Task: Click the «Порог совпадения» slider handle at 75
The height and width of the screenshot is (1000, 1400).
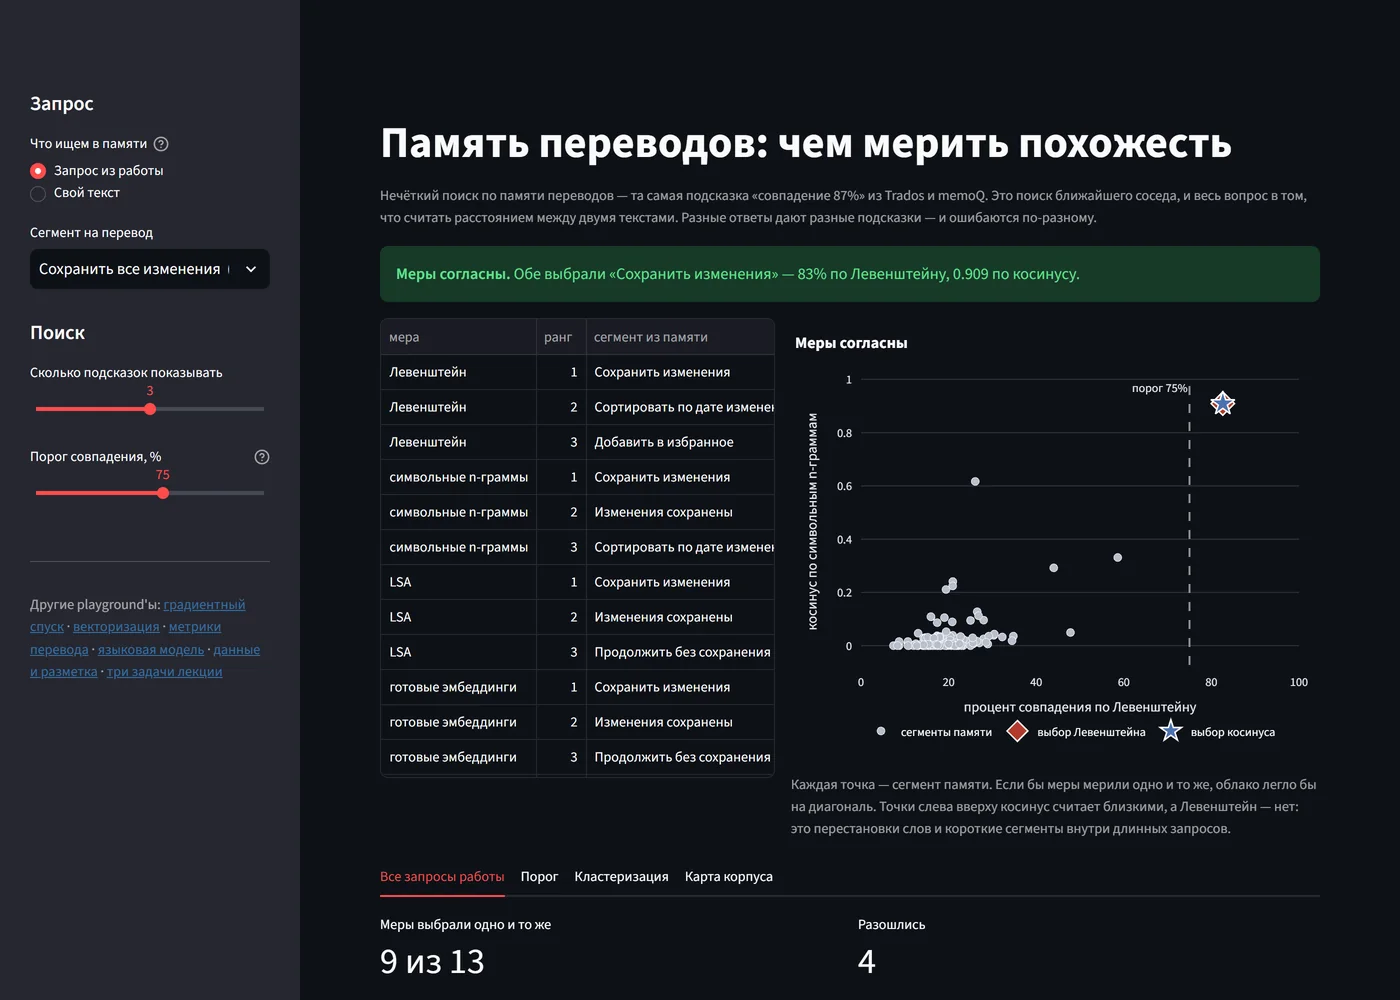Action: pos(163,493)
